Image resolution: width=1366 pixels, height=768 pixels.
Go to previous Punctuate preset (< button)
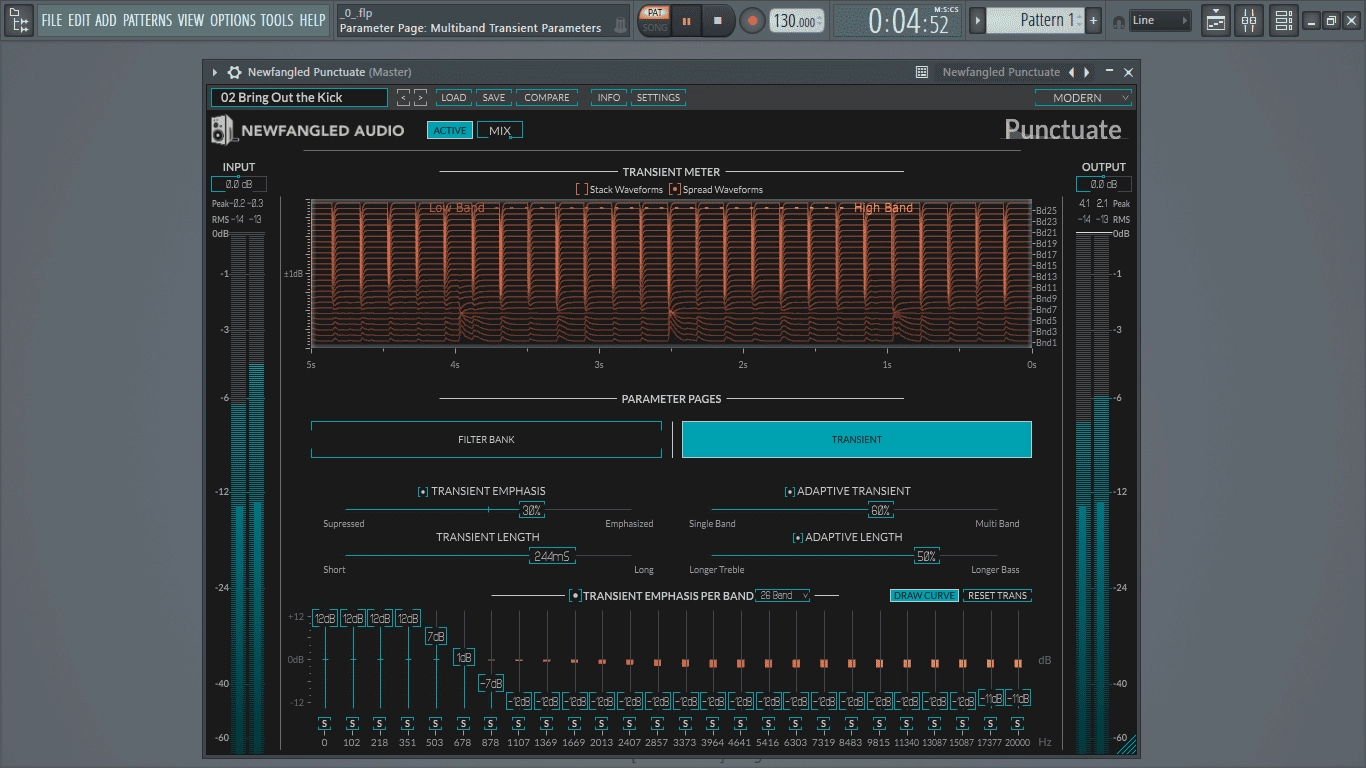point(403,97)
